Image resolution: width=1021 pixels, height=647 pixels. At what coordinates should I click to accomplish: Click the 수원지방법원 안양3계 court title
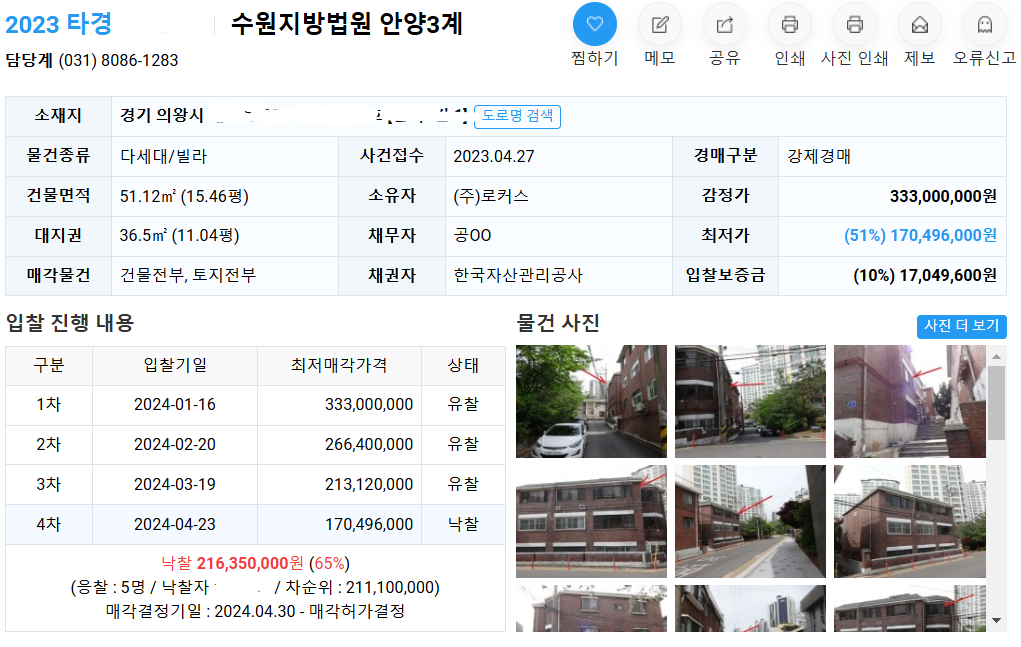pos(346,25)
